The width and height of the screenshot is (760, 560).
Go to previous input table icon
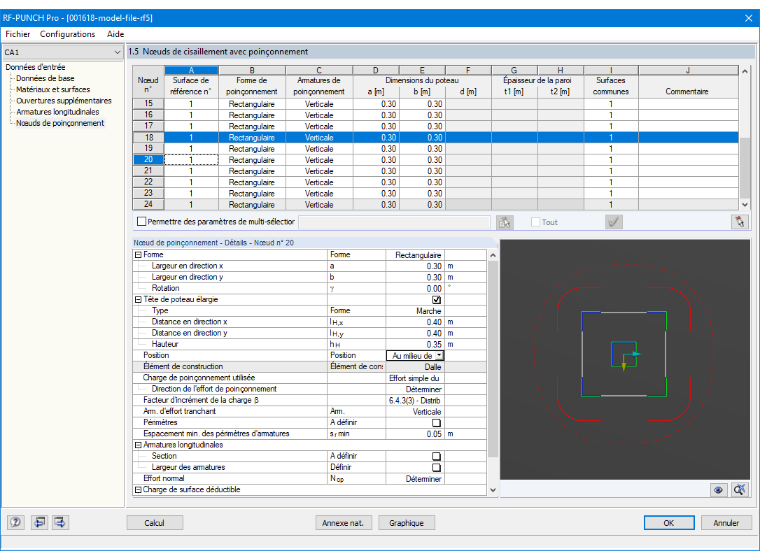coord(39,522)
